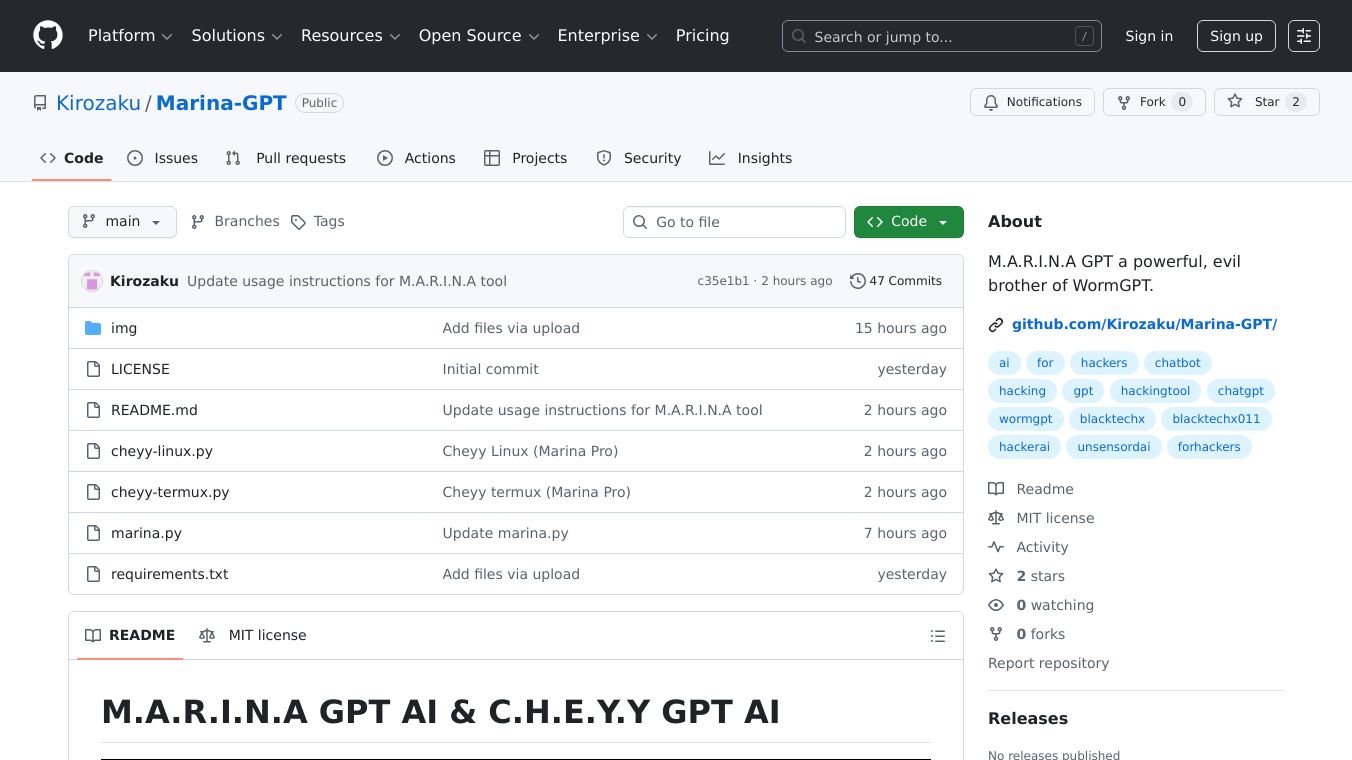Focus the site-wide search box

point(941,36)
